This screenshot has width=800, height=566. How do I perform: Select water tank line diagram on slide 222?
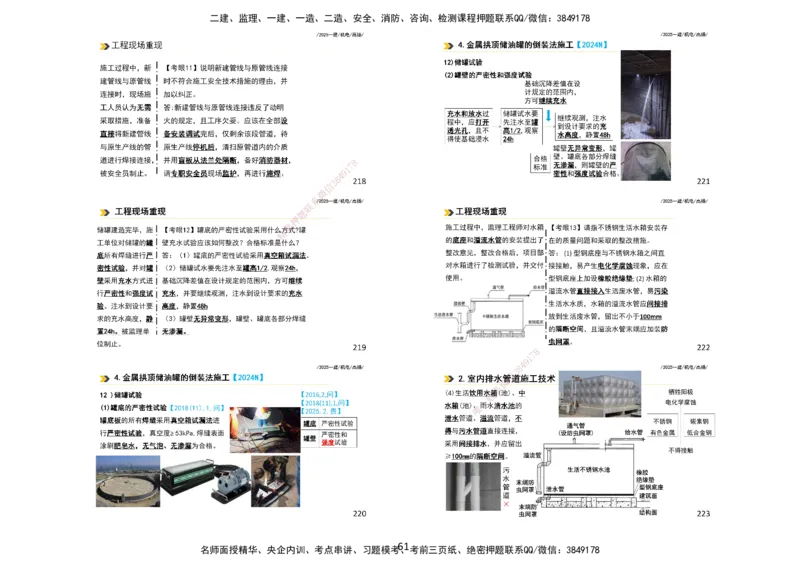point(489,313)
